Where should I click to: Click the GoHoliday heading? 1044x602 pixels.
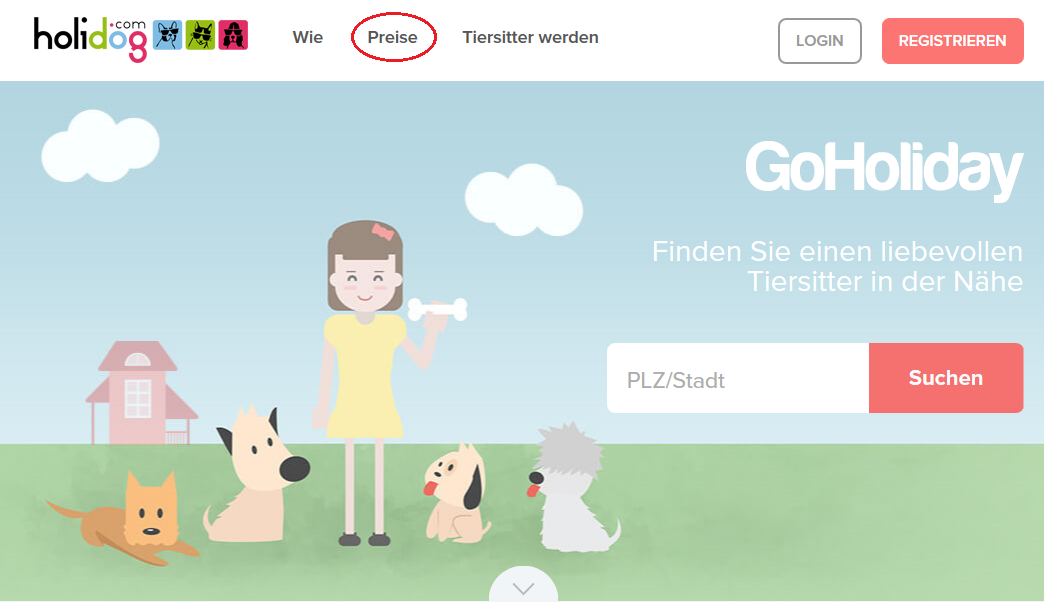[x=884, y=168]
